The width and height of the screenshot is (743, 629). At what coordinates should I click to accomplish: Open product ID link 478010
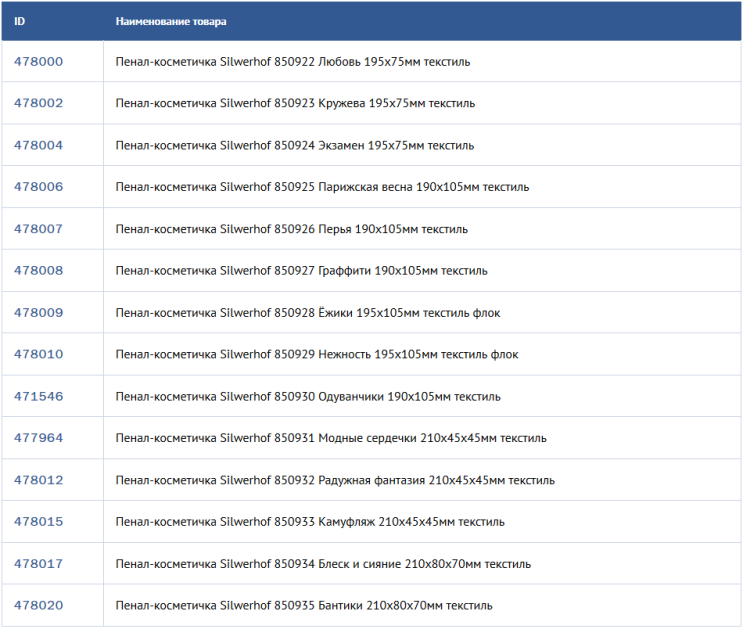click(x=38, y=354)
